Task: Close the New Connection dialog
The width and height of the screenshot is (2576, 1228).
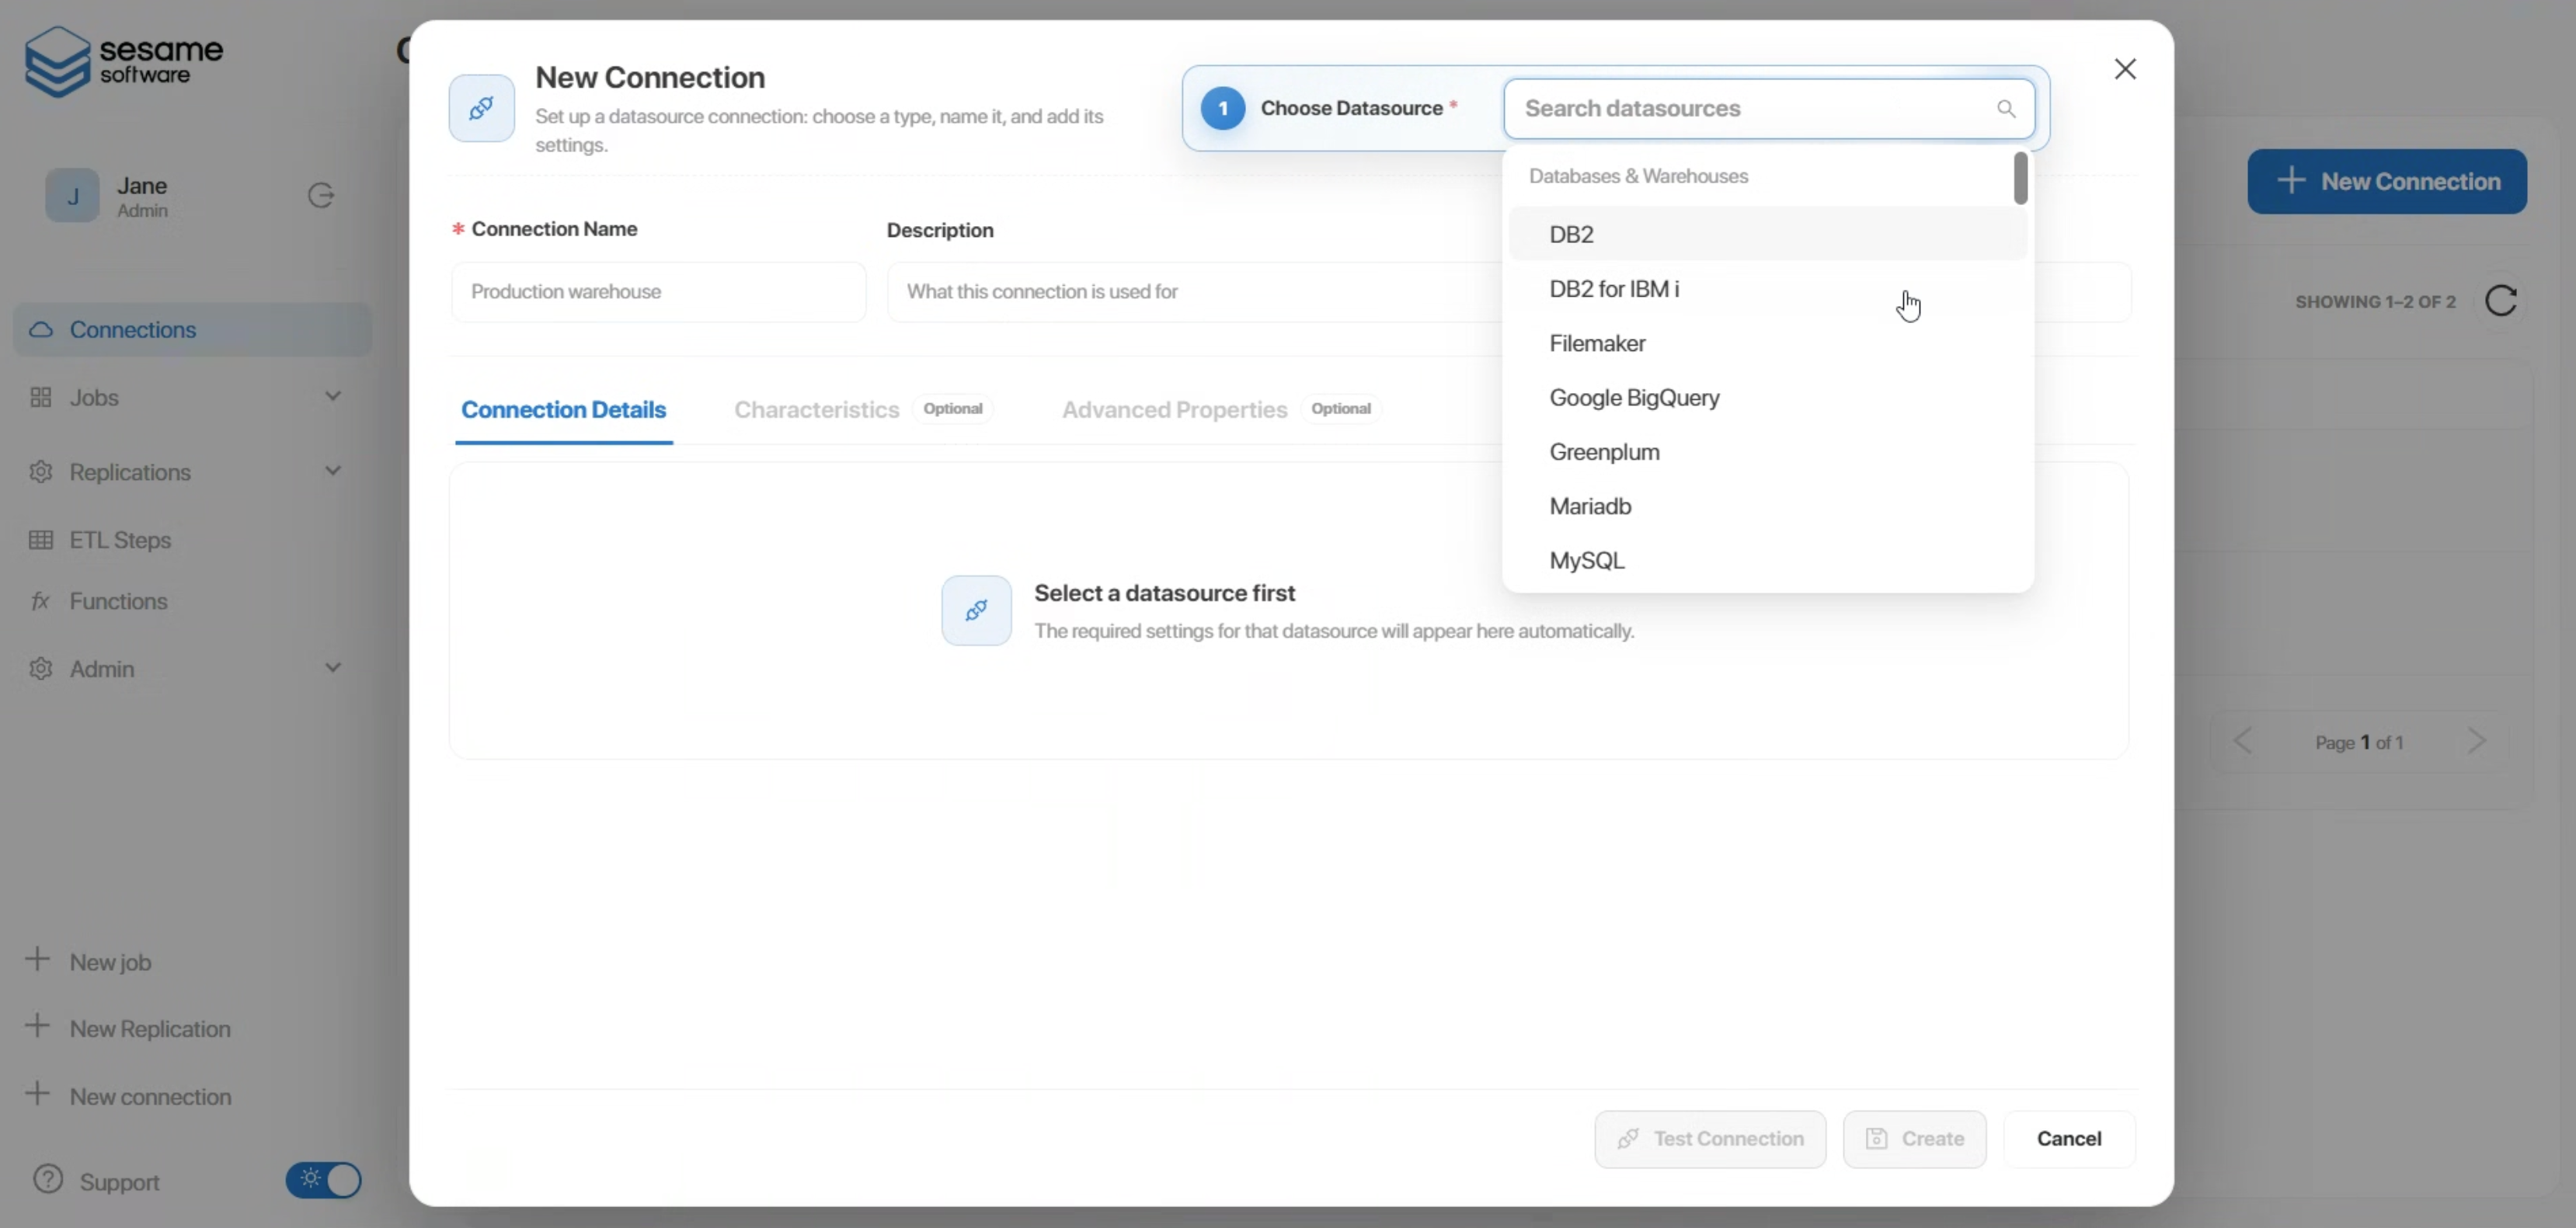Action: point(2125,69)
